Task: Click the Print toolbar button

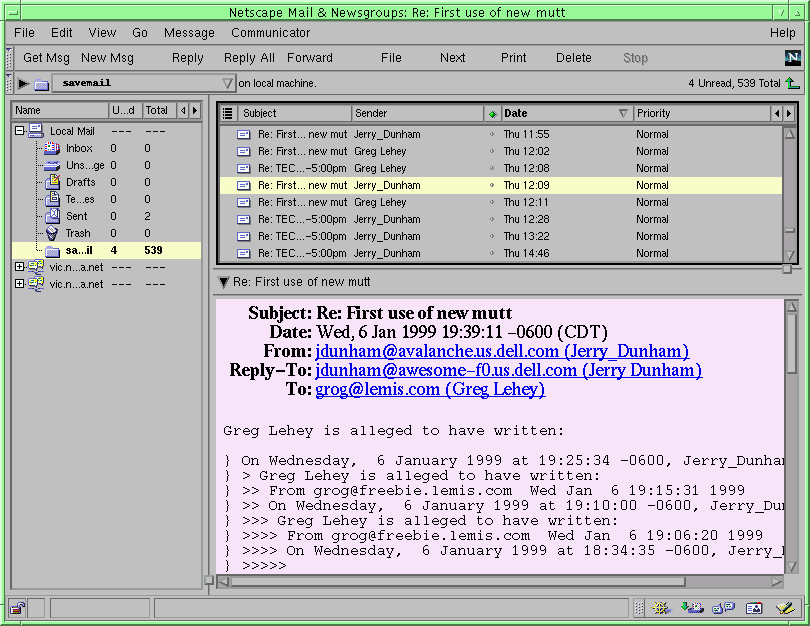Action: [513, 58]
